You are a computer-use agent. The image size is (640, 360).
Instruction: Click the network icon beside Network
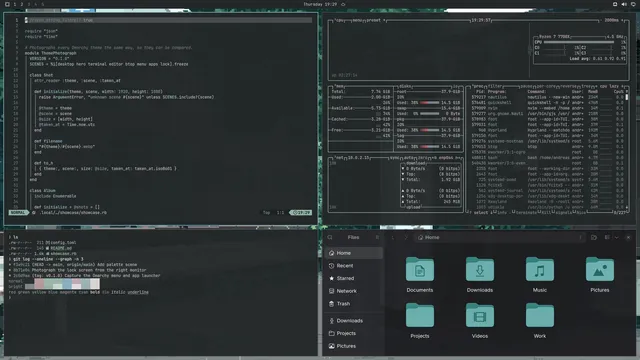[x=331, y=291]
